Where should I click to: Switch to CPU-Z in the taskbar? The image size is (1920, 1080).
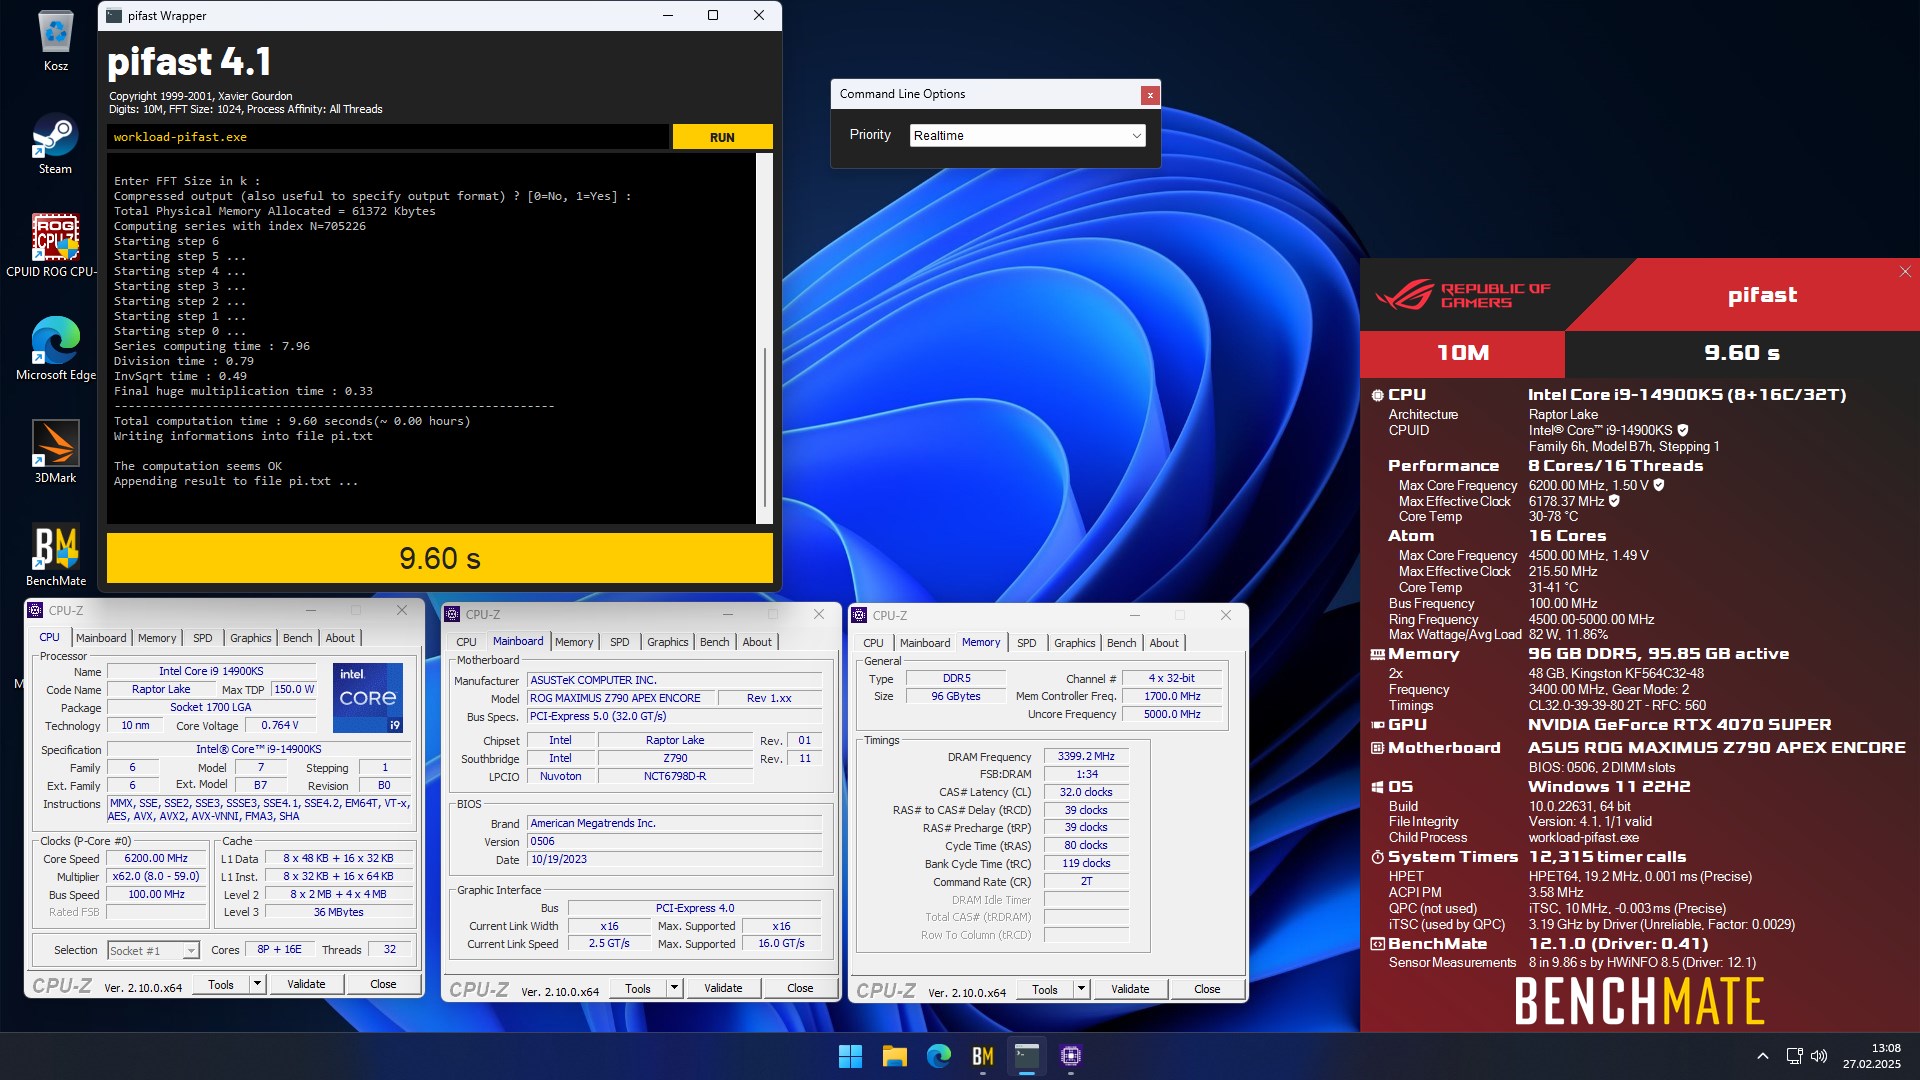click(1071, 1056)
